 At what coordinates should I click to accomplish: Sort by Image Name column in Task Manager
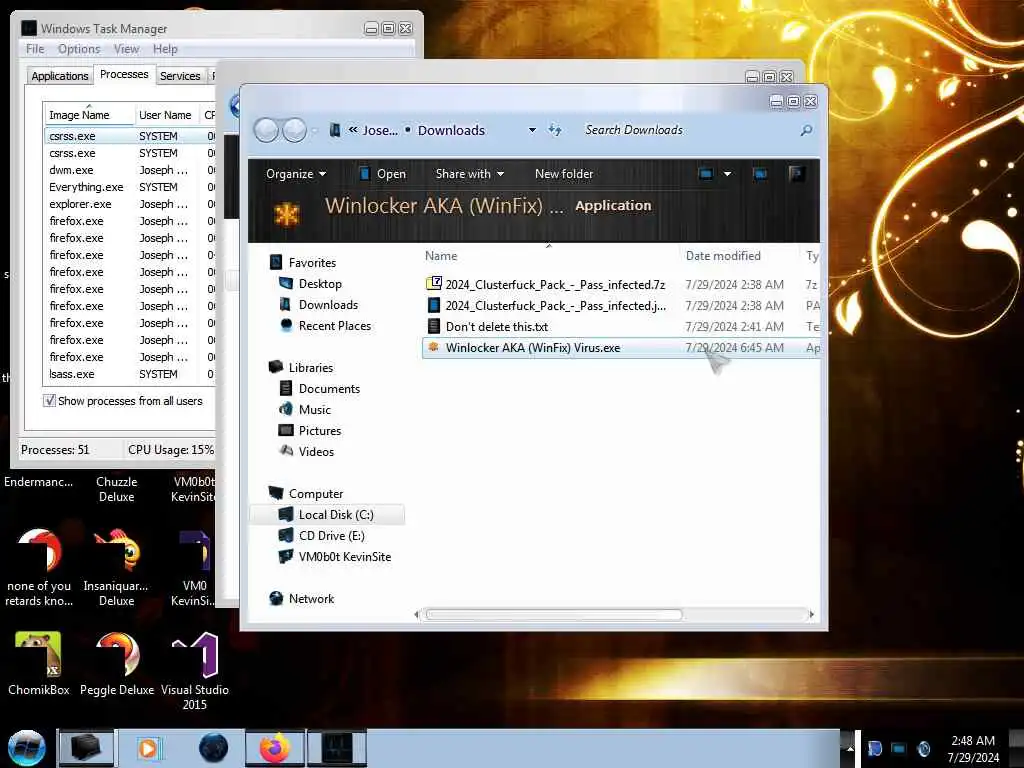click(x=88, y=115)
